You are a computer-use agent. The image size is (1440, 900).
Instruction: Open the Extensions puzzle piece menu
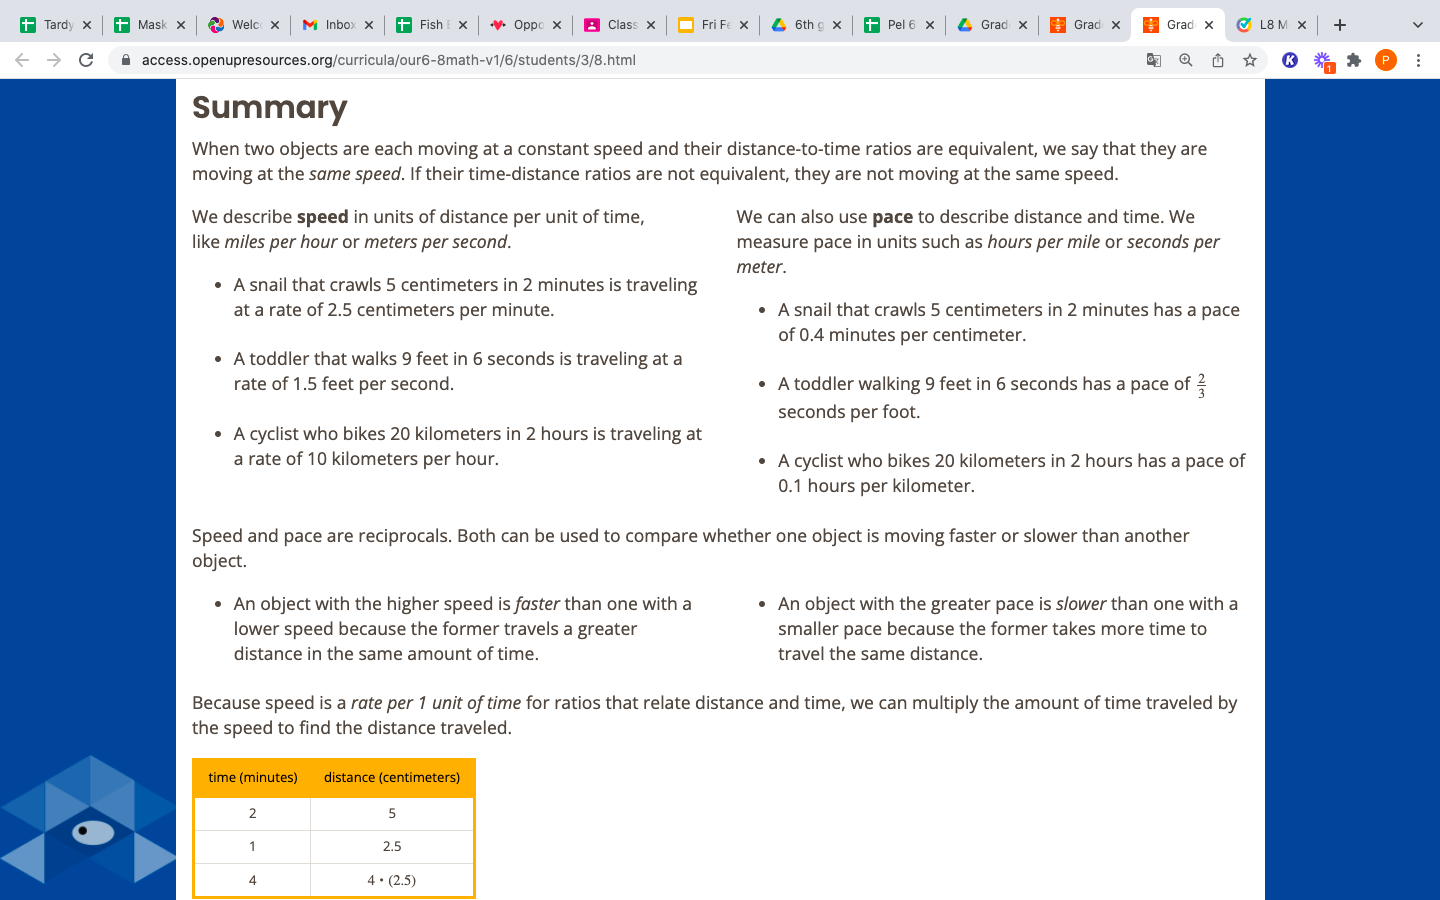(1354, 60)
